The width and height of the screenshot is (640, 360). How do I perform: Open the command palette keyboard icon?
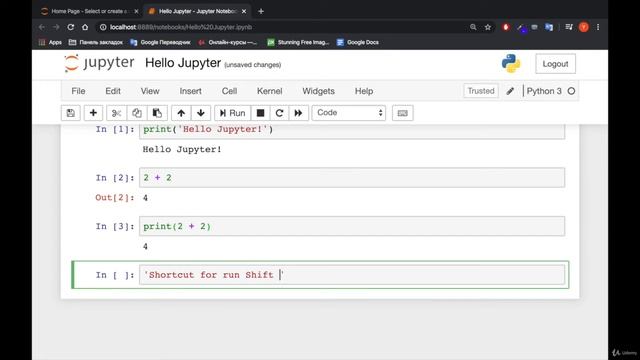pos(402,113)
